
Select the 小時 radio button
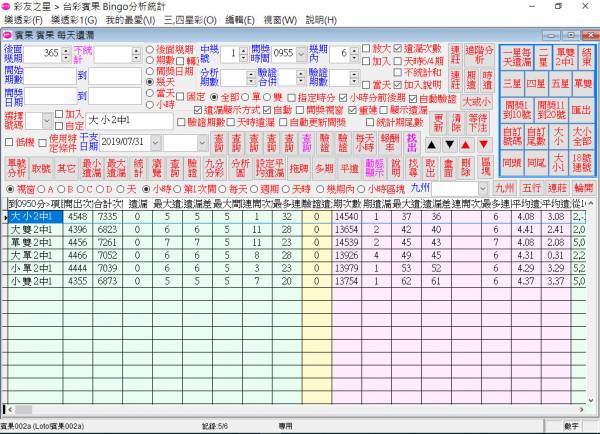(x=151, y=103)
